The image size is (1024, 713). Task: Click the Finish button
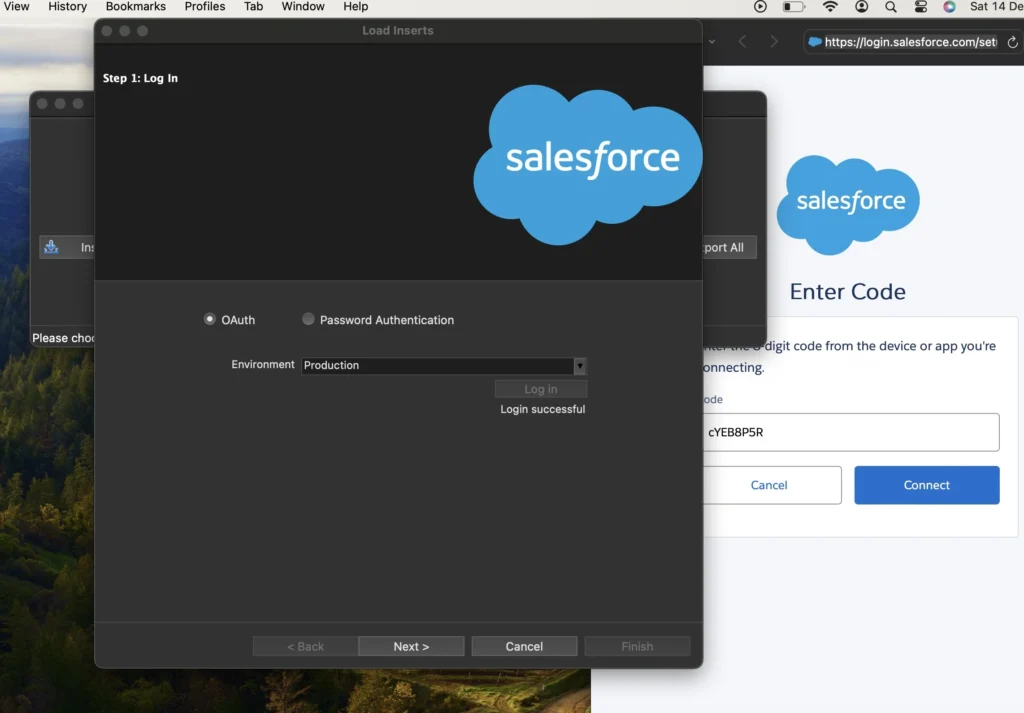point(637,646)
